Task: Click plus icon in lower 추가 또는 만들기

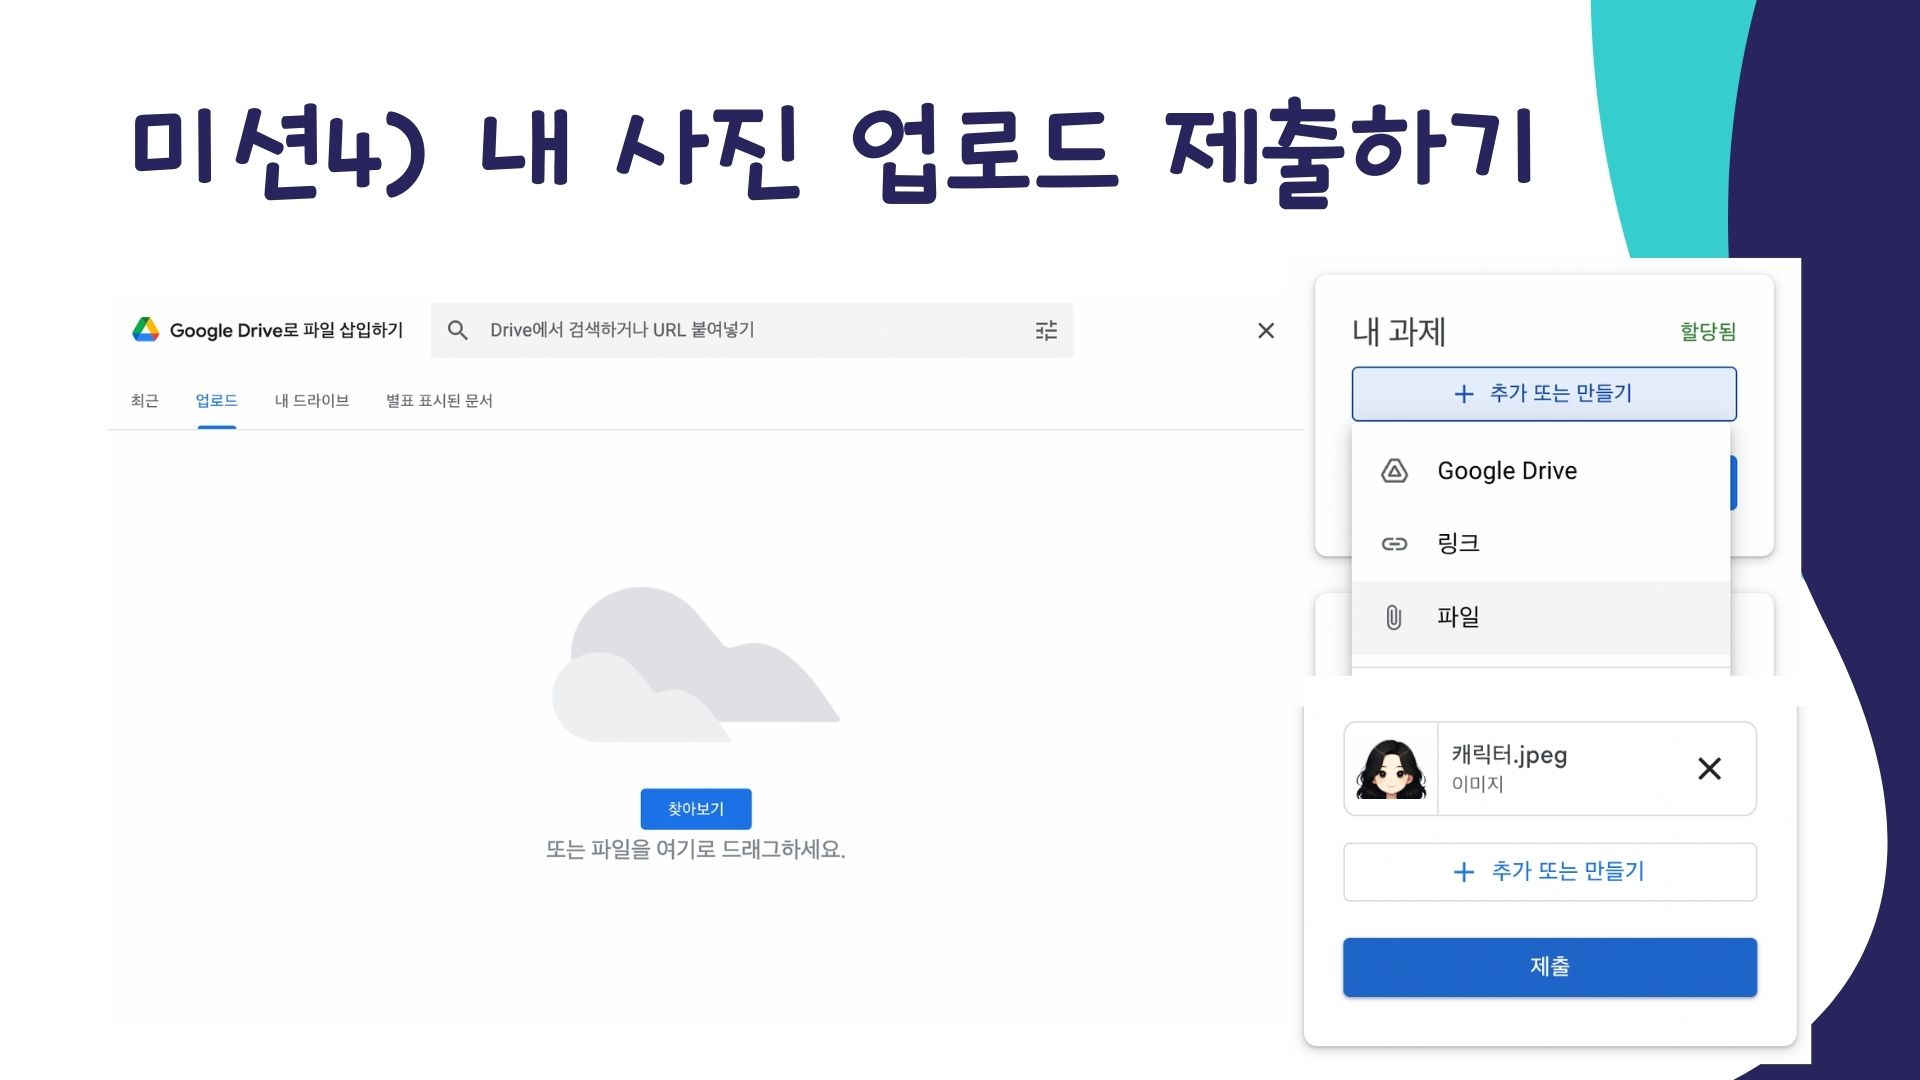Action: (x=1463, y=872)
